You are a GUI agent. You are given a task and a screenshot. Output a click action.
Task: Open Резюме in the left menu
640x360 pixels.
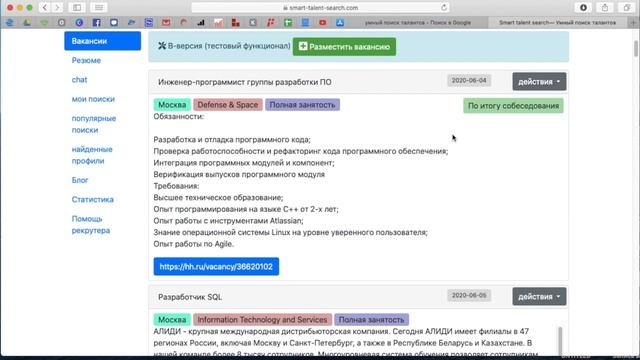click(x=86, y=60)
